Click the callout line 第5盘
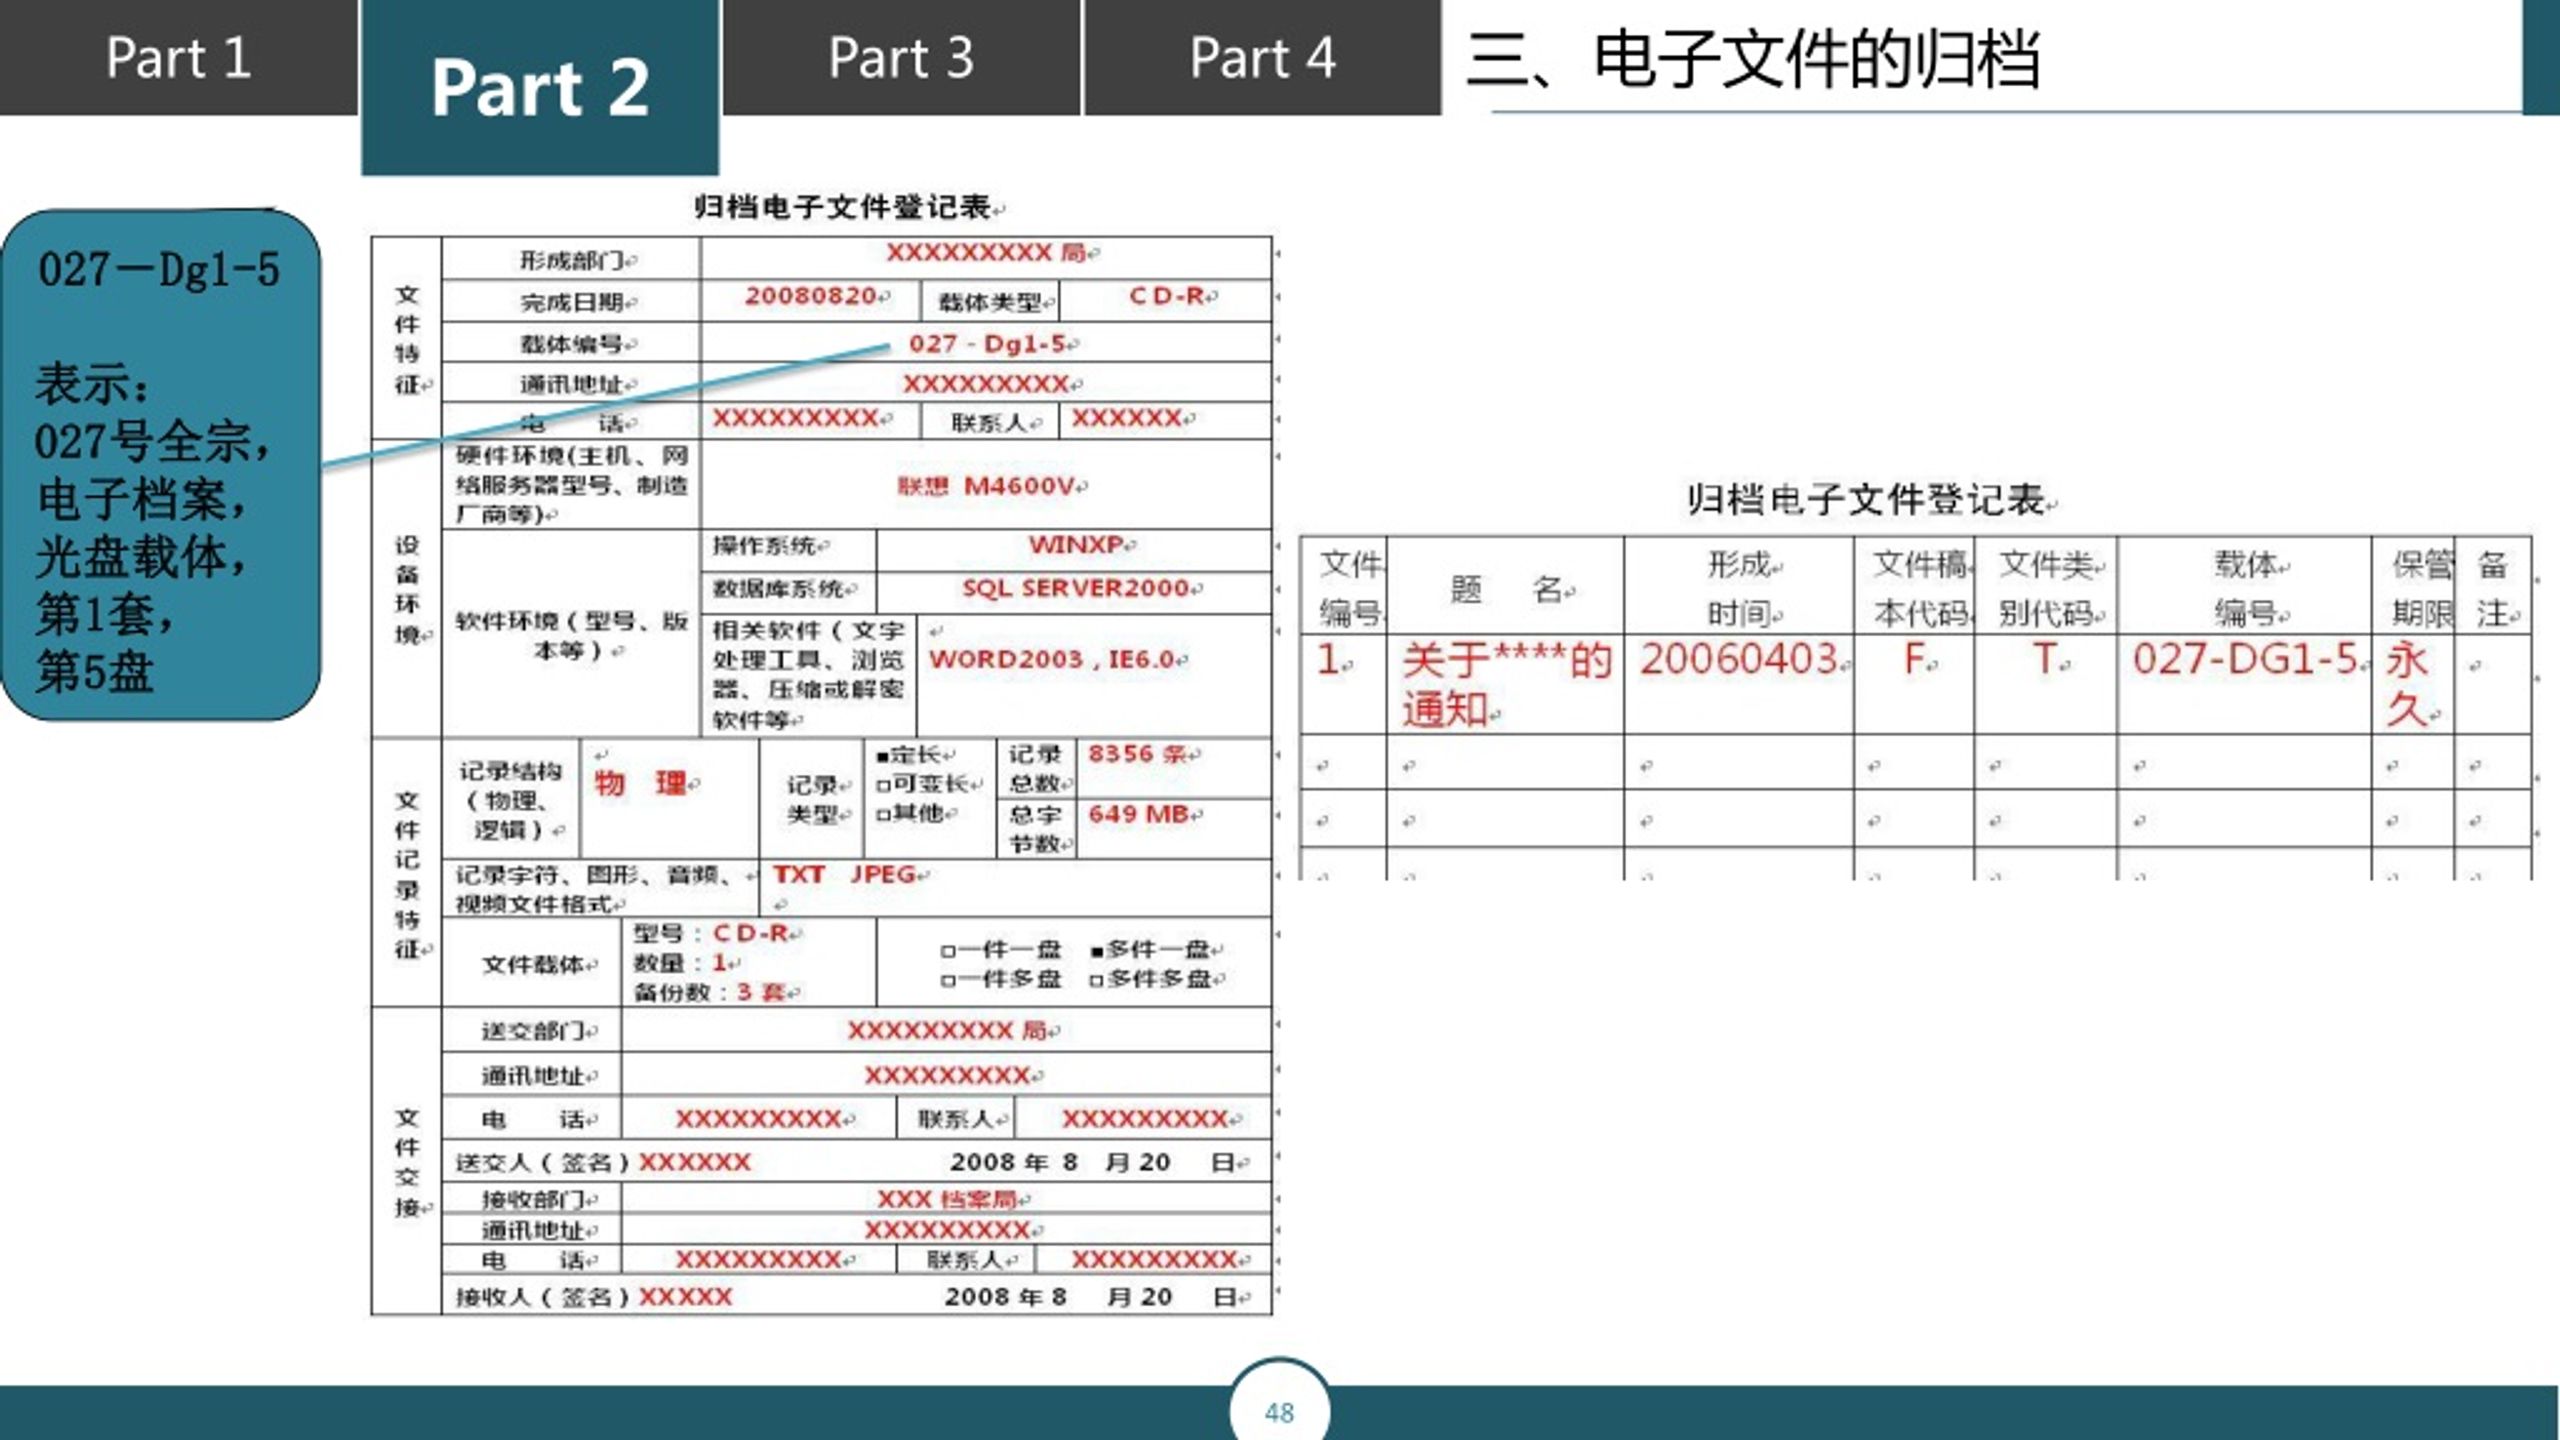This screenshot has height=1440, width=2560. pos(95,671)
